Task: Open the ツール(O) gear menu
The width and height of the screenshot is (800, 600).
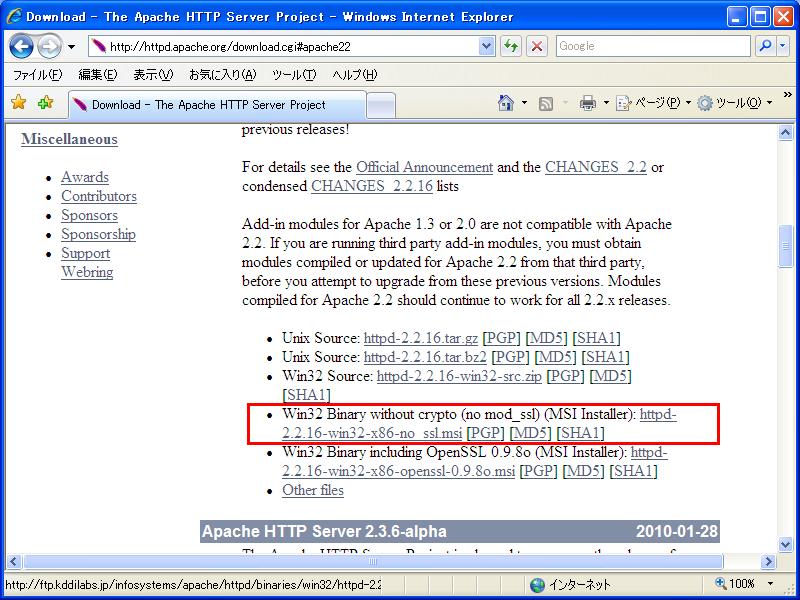Action: (734, 103)
